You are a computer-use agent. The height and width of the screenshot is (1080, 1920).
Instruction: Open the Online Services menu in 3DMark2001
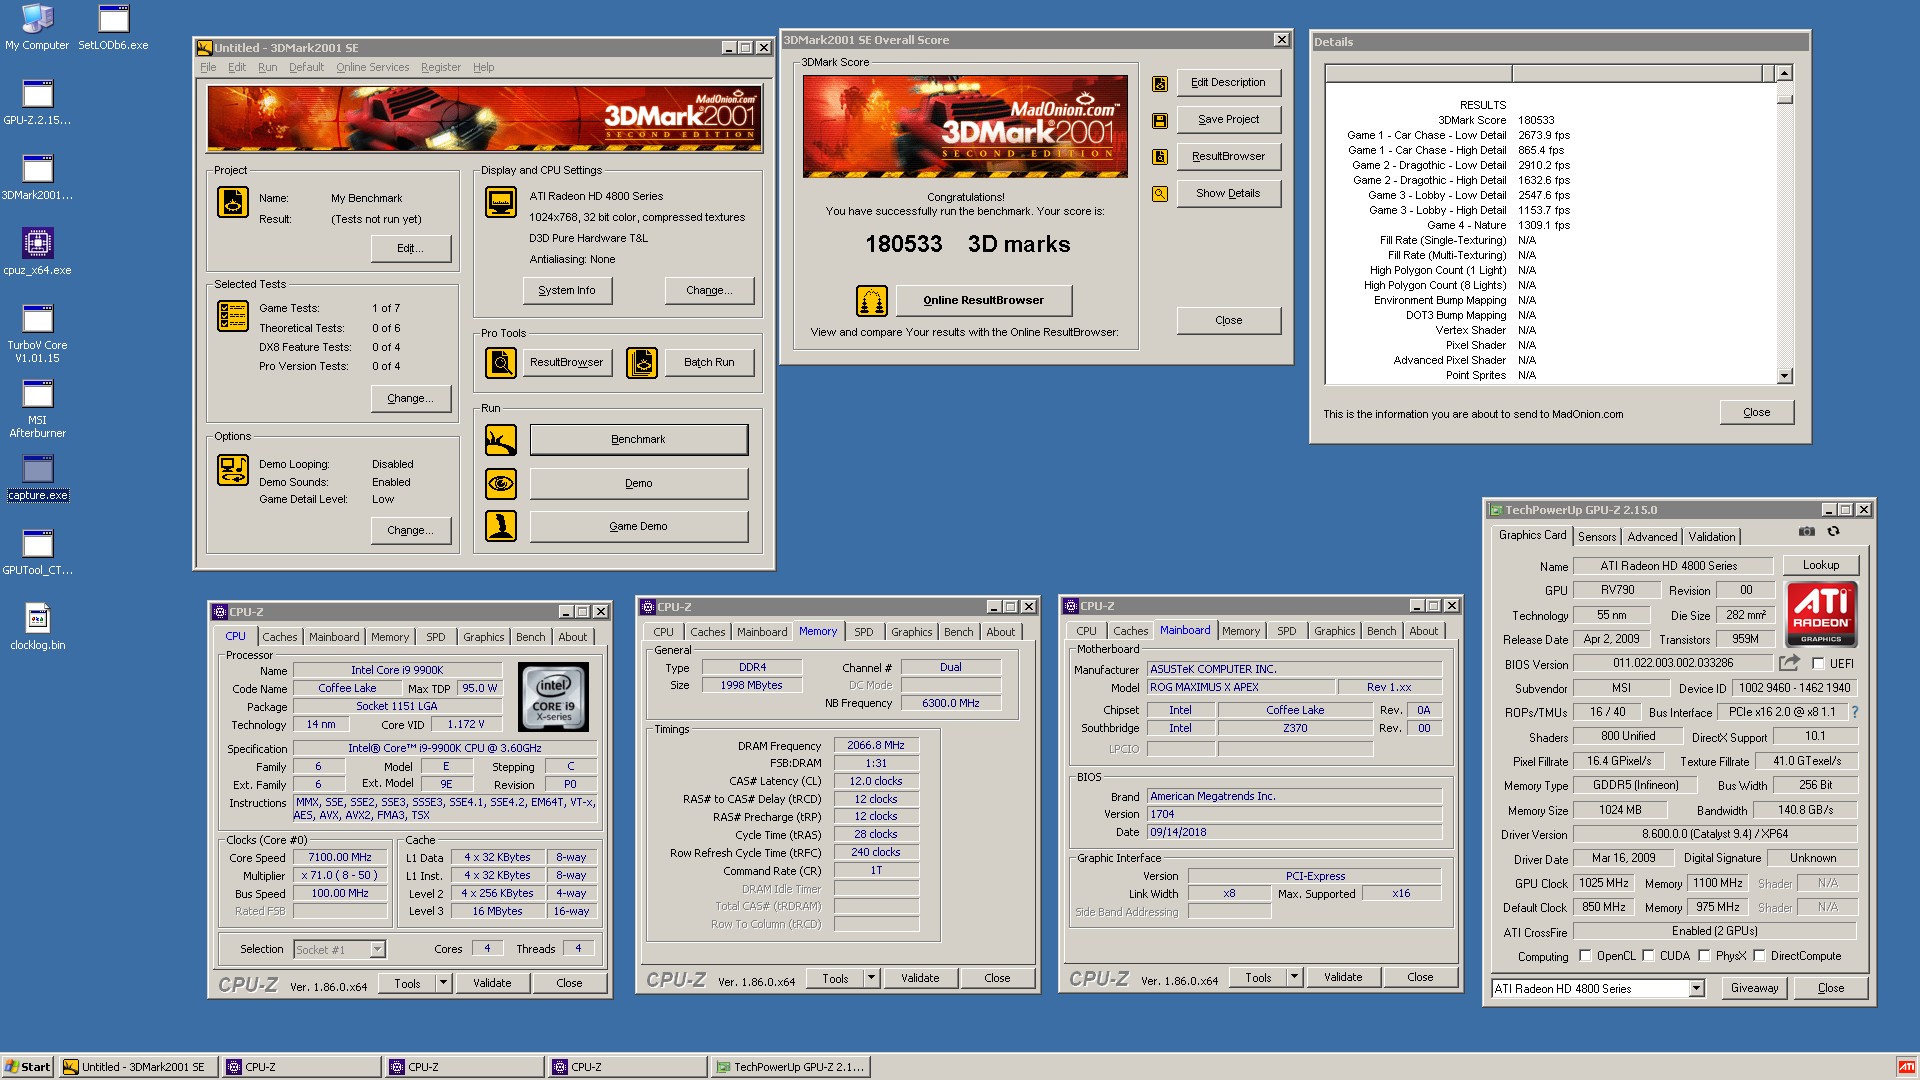[x=372, y=67]
